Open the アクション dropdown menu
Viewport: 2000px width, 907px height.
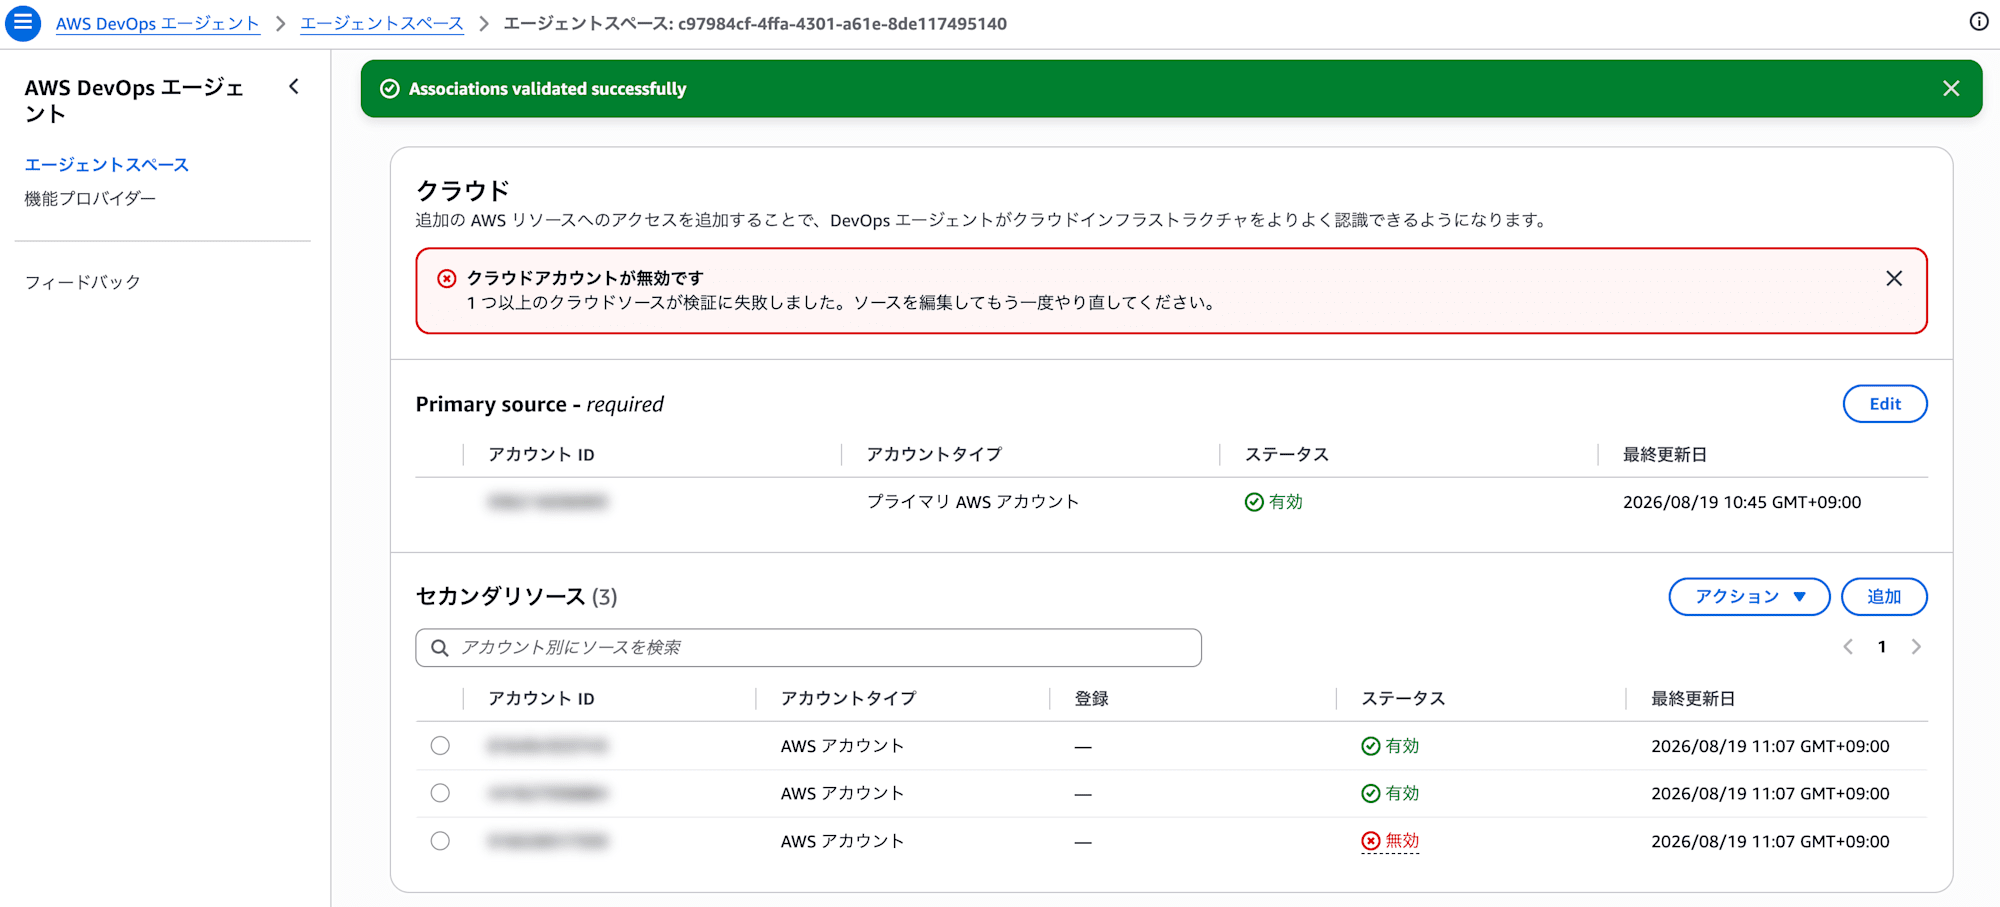click(x=1749, y=597)
